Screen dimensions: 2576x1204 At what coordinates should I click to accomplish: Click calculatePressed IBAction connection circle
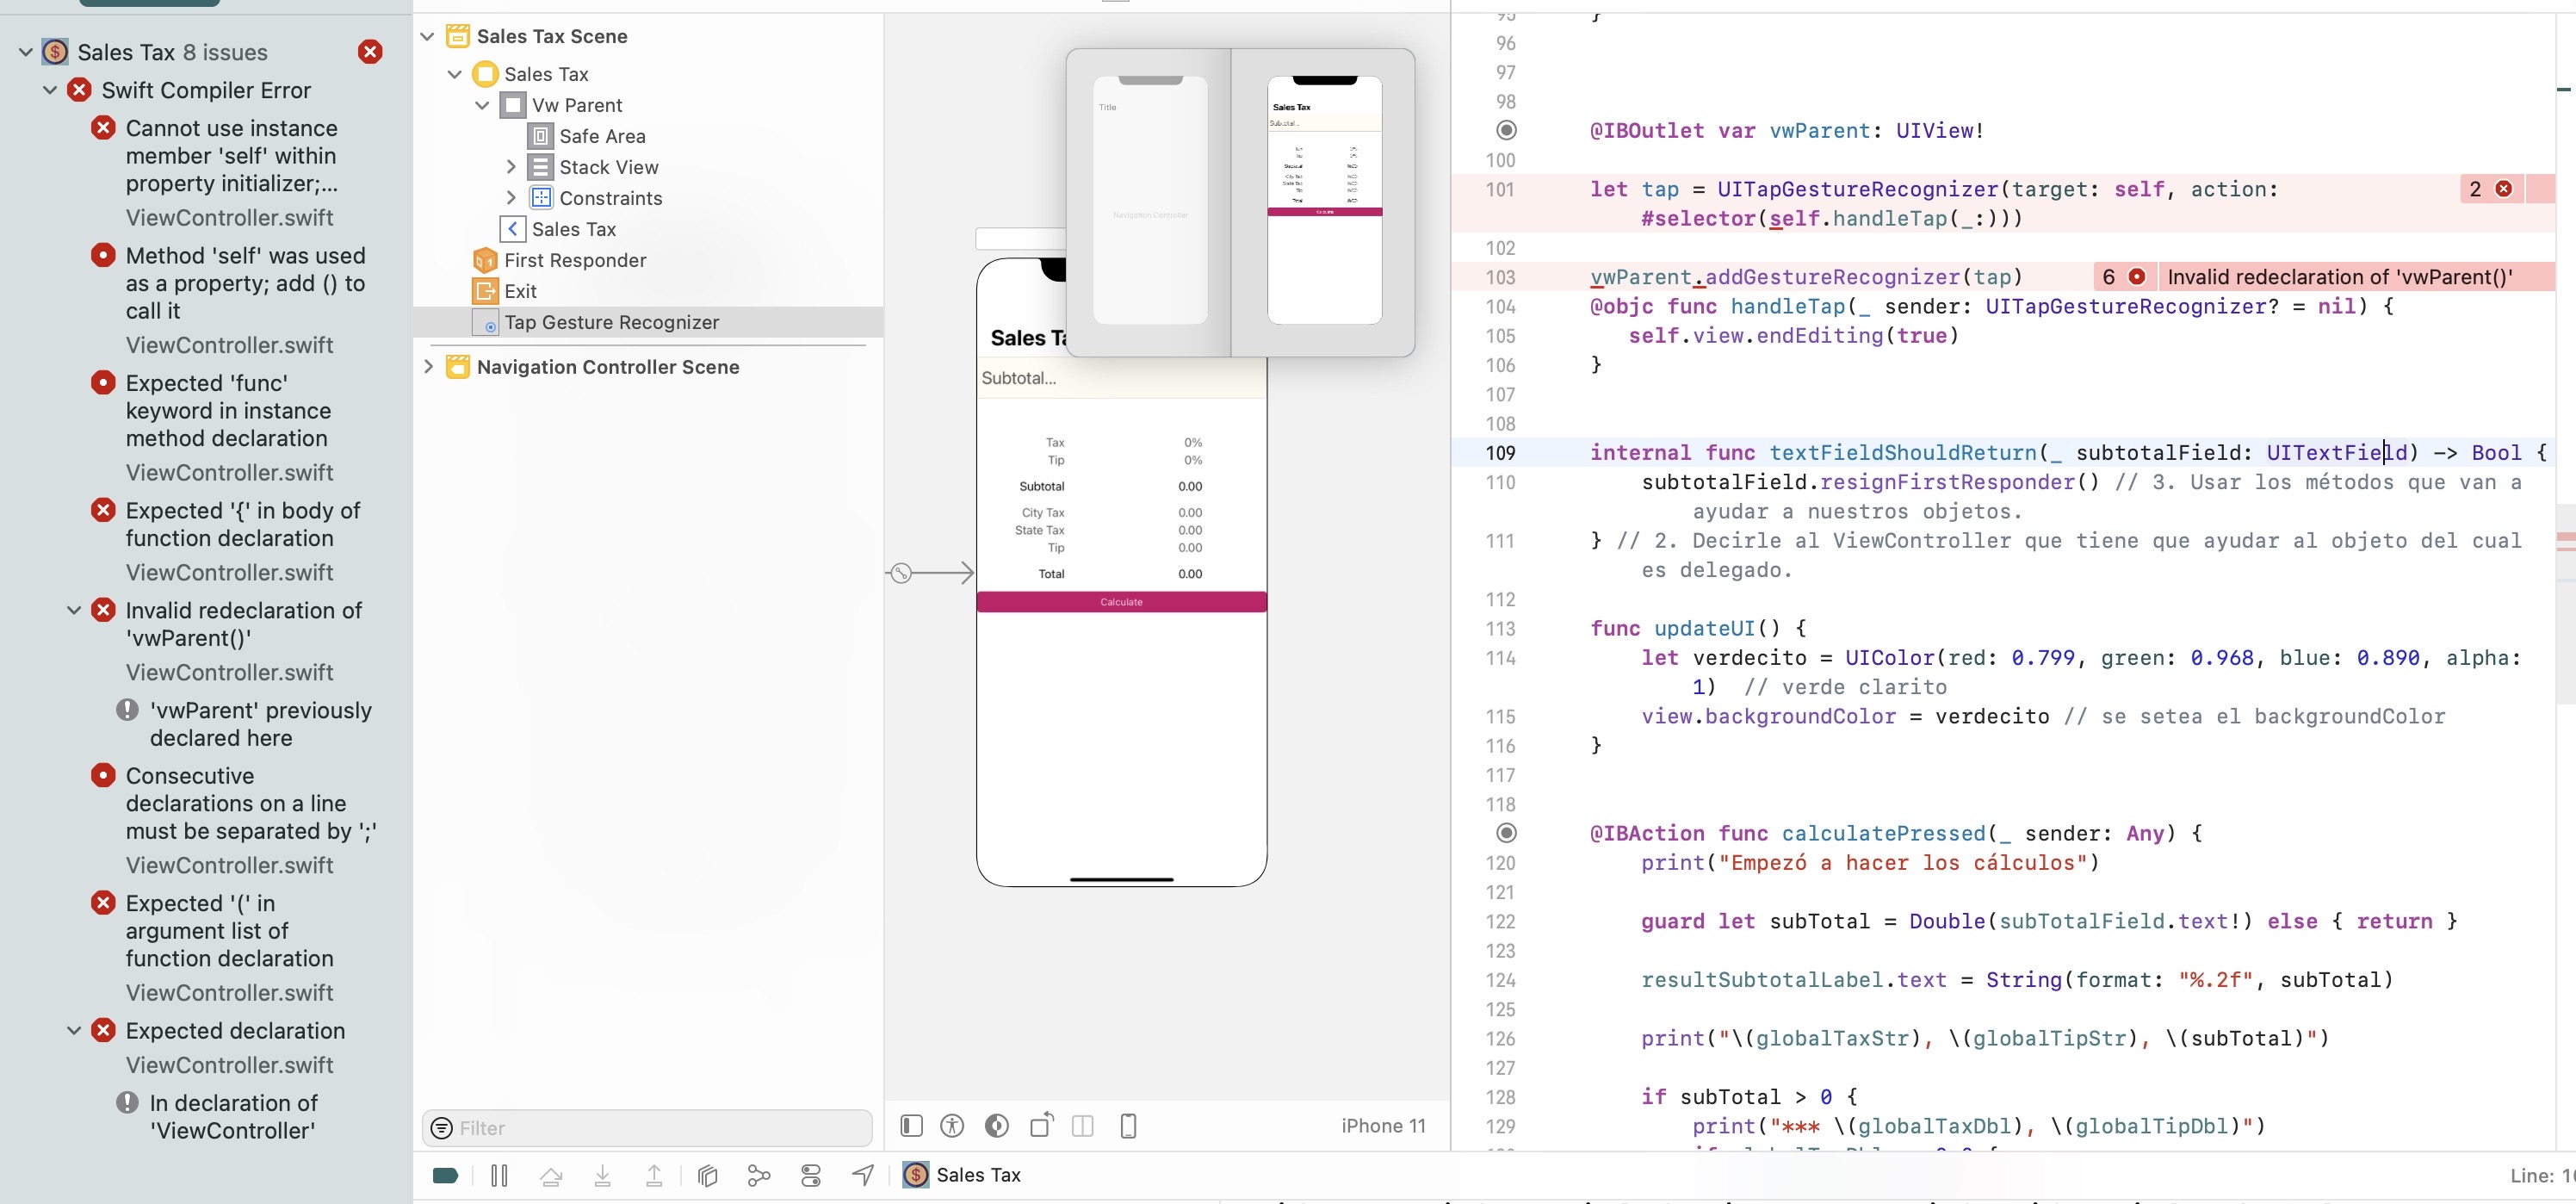point(1506,833)
